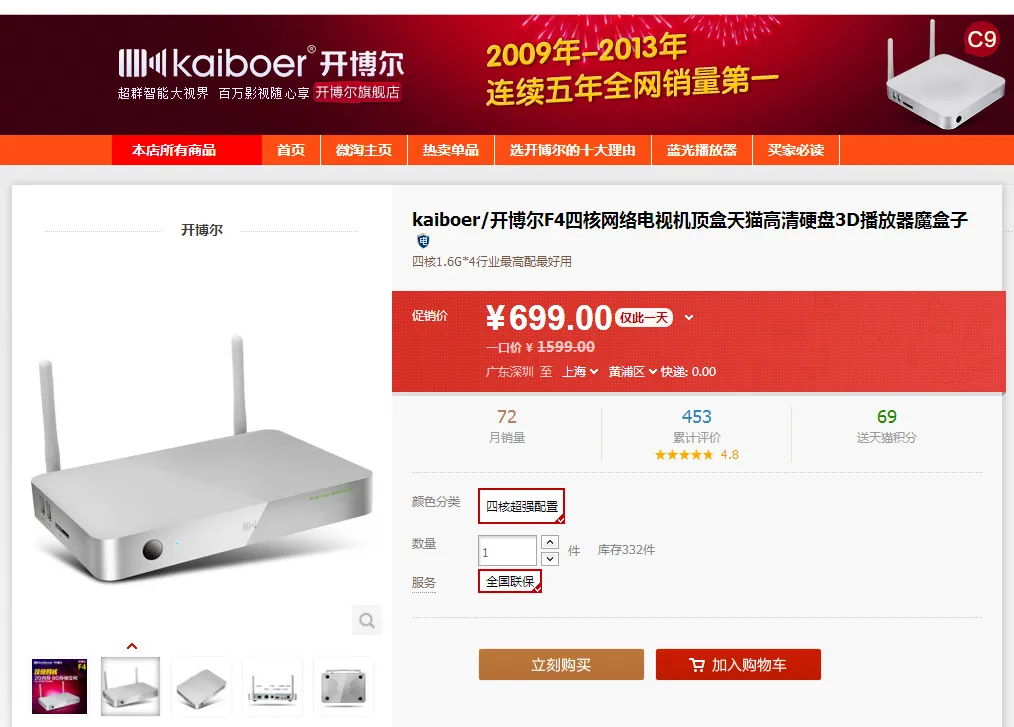Click the five-star rating icons

[684, 455]
